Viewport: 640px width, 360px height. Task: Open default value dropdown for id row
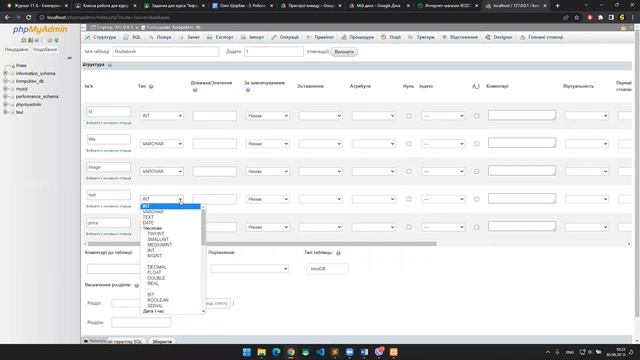pos(268,116)
